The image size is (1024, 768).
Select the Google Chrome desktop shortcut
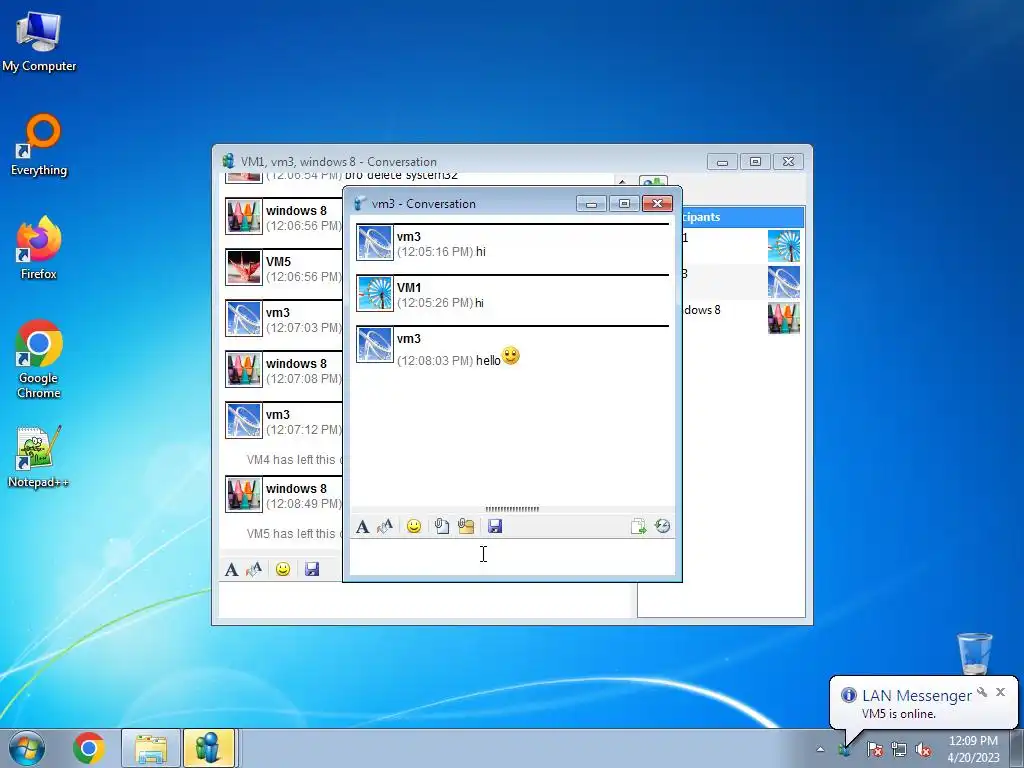[x=39, y=359]
